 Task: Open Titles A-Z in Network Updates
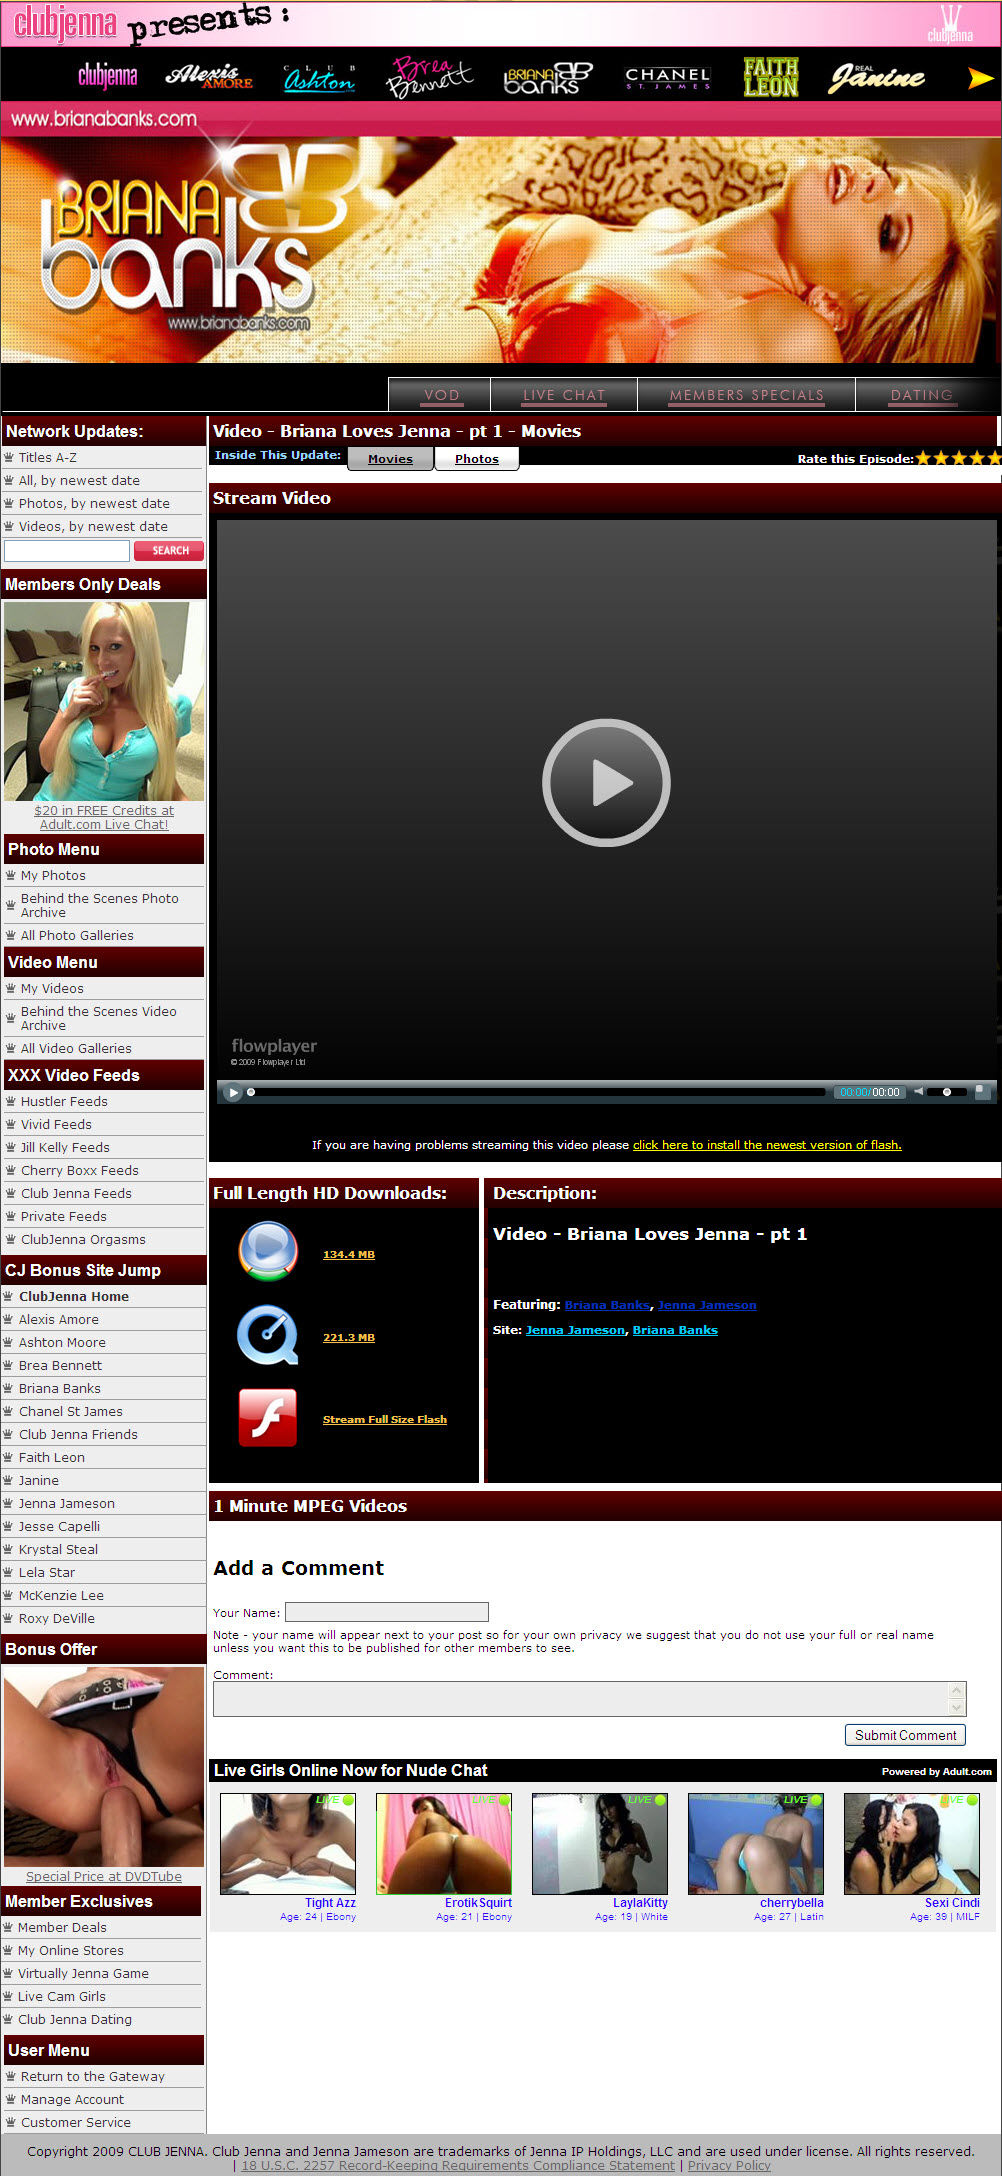coord(48,457)
